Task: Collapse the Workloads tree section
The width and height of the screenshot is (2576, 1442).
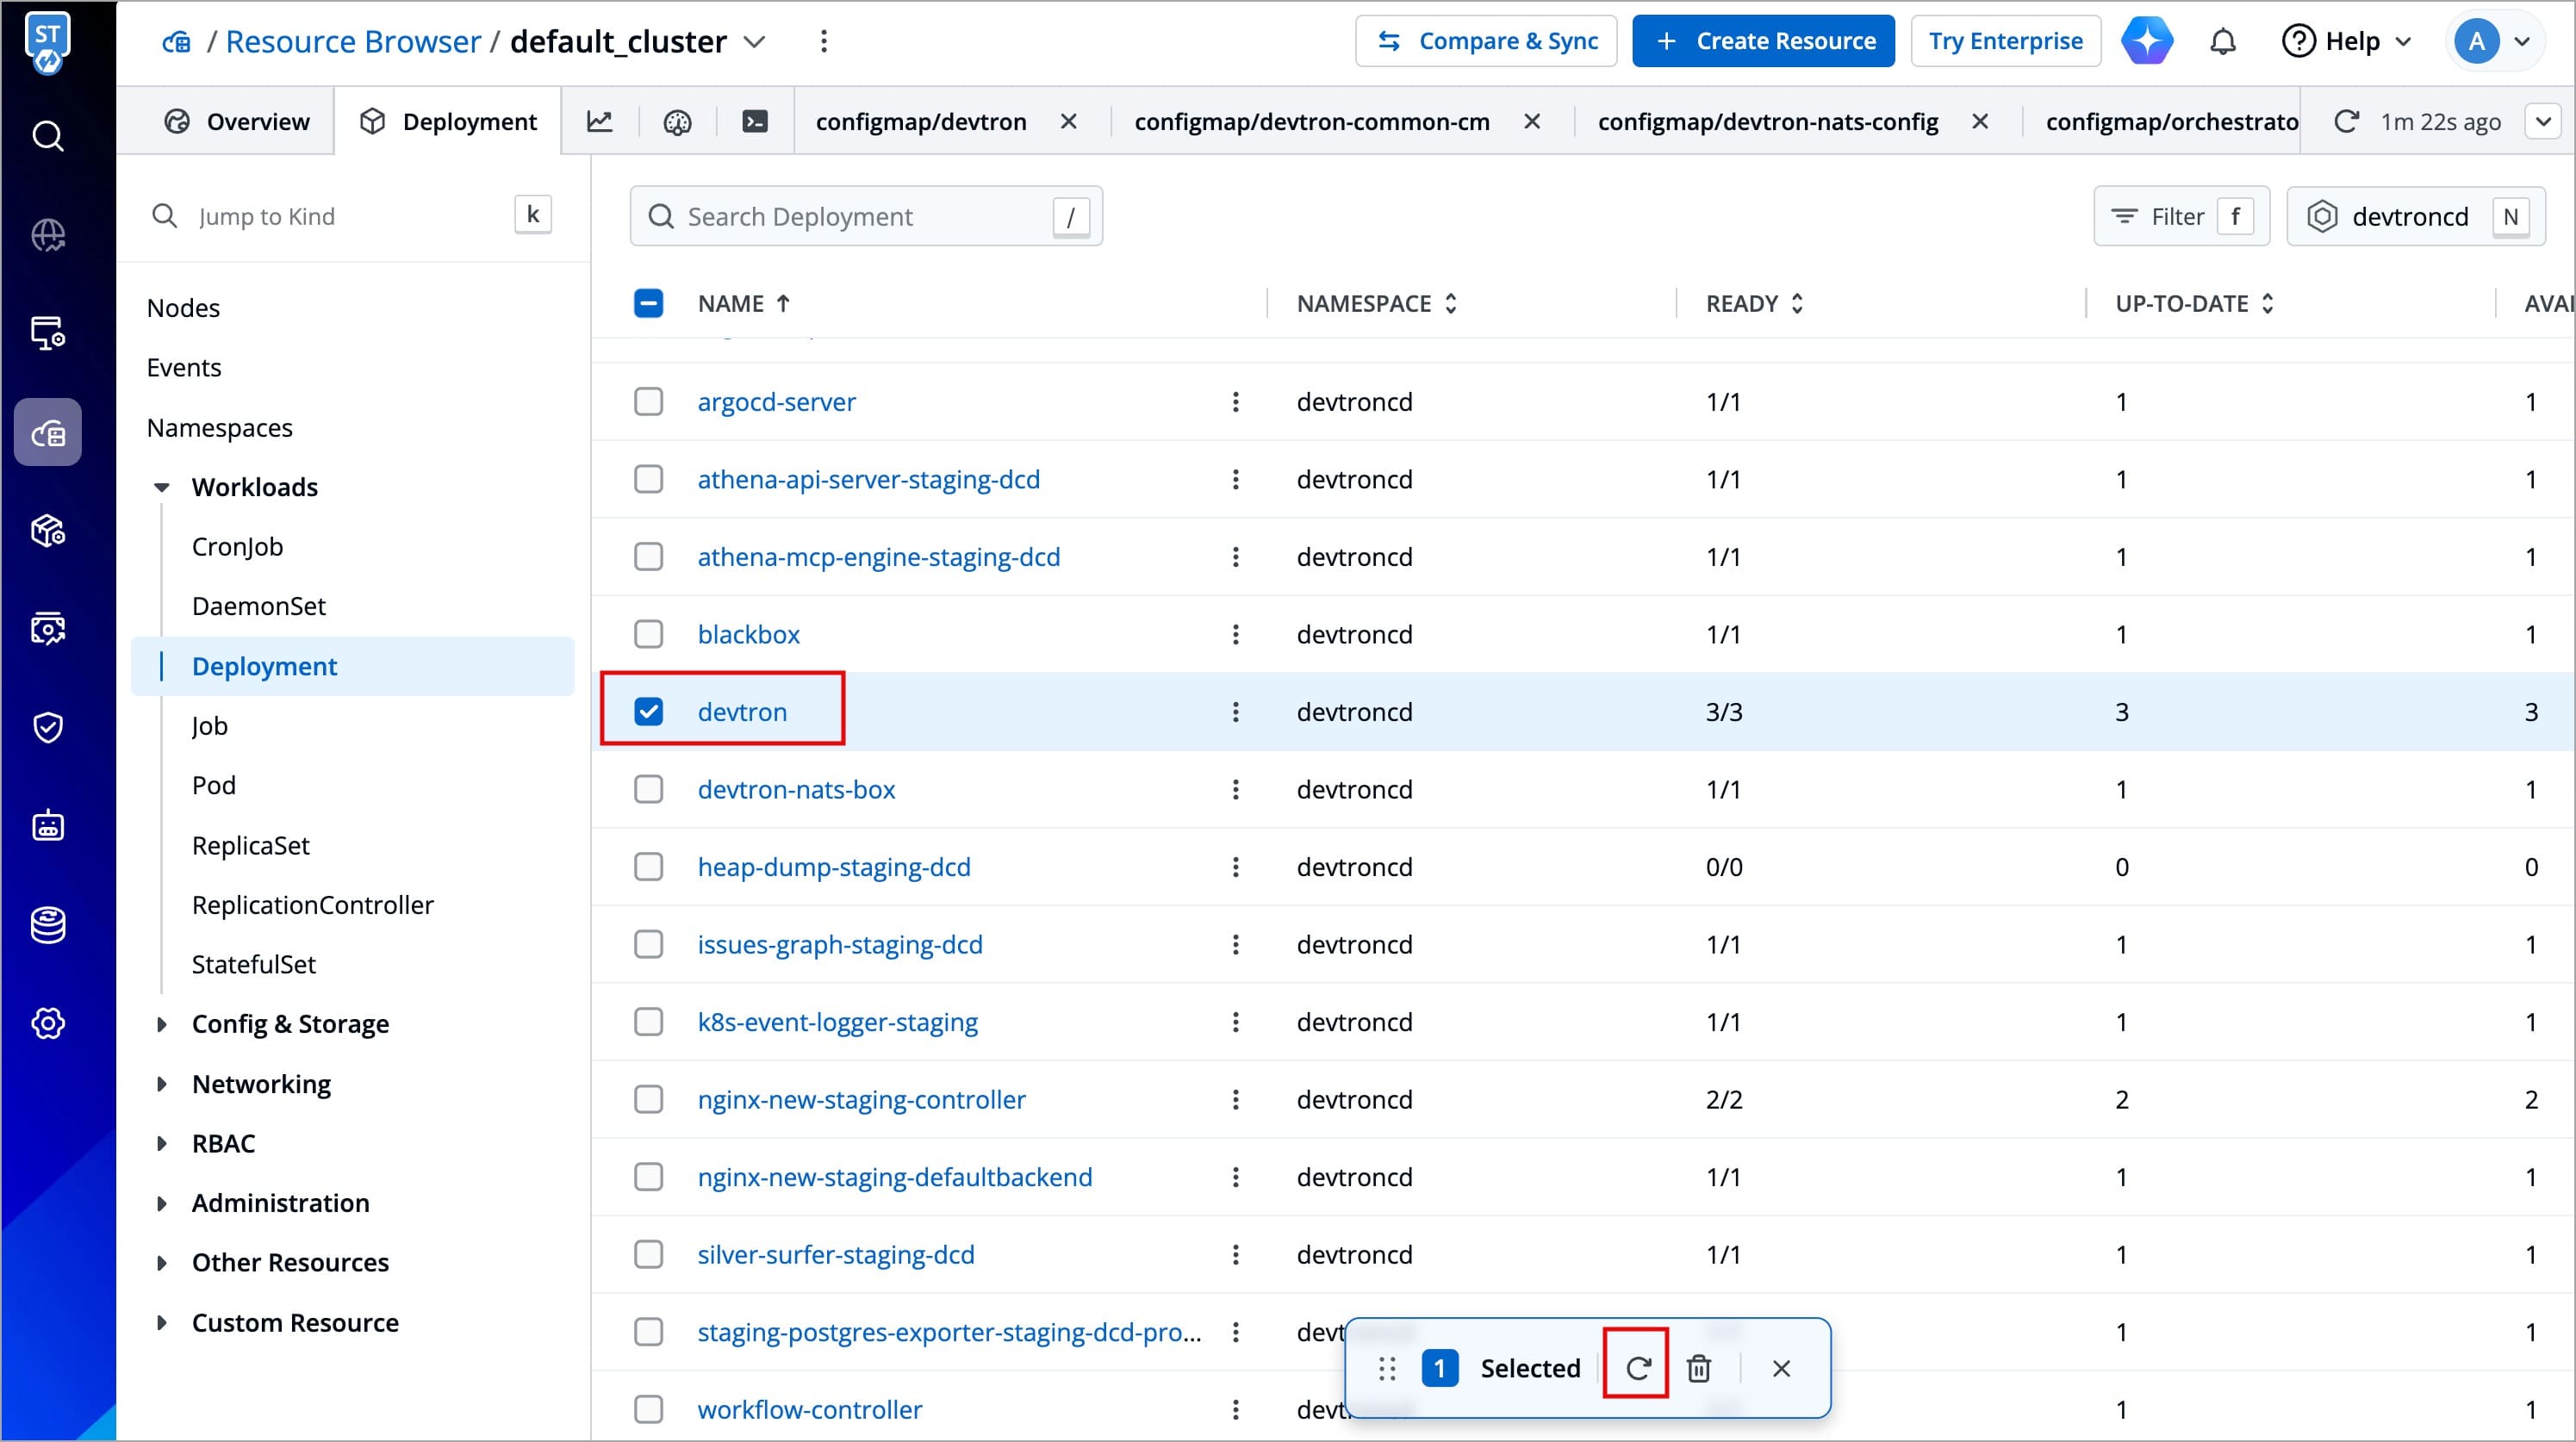Action: 162,487
